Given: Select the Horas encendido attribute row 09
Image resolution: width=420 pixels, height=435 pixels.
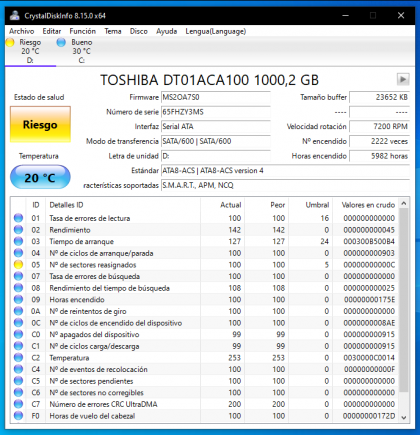Looking at the screenshot, I should click(x=206, y=299).
